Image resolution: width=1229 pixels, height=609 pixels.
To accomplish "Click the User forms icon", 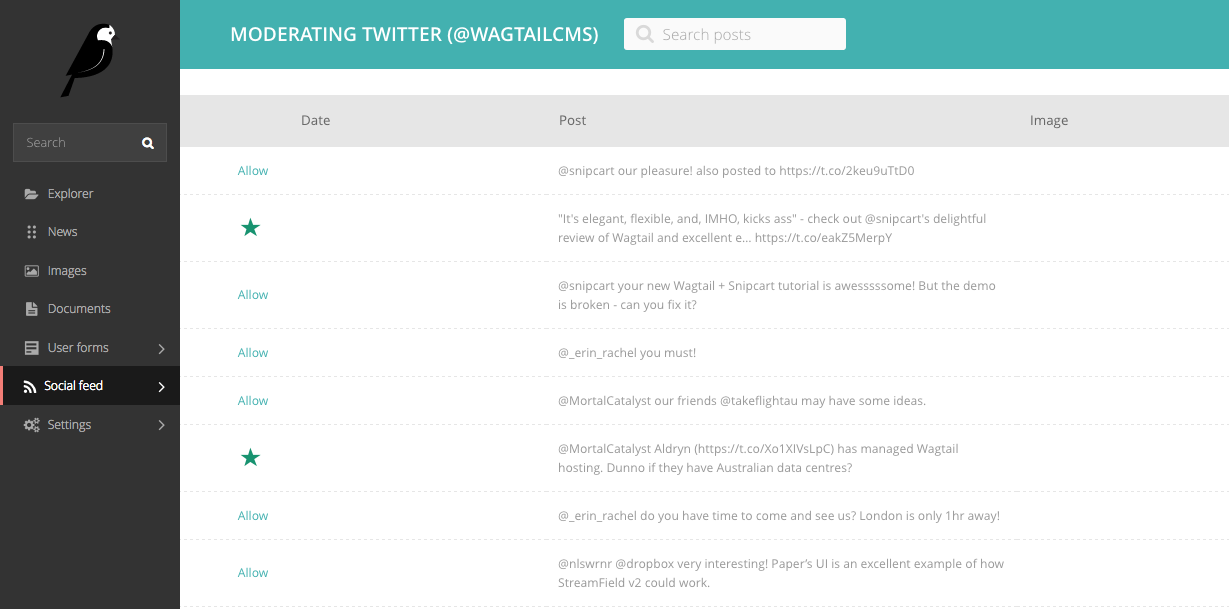I will click(31, 348).
